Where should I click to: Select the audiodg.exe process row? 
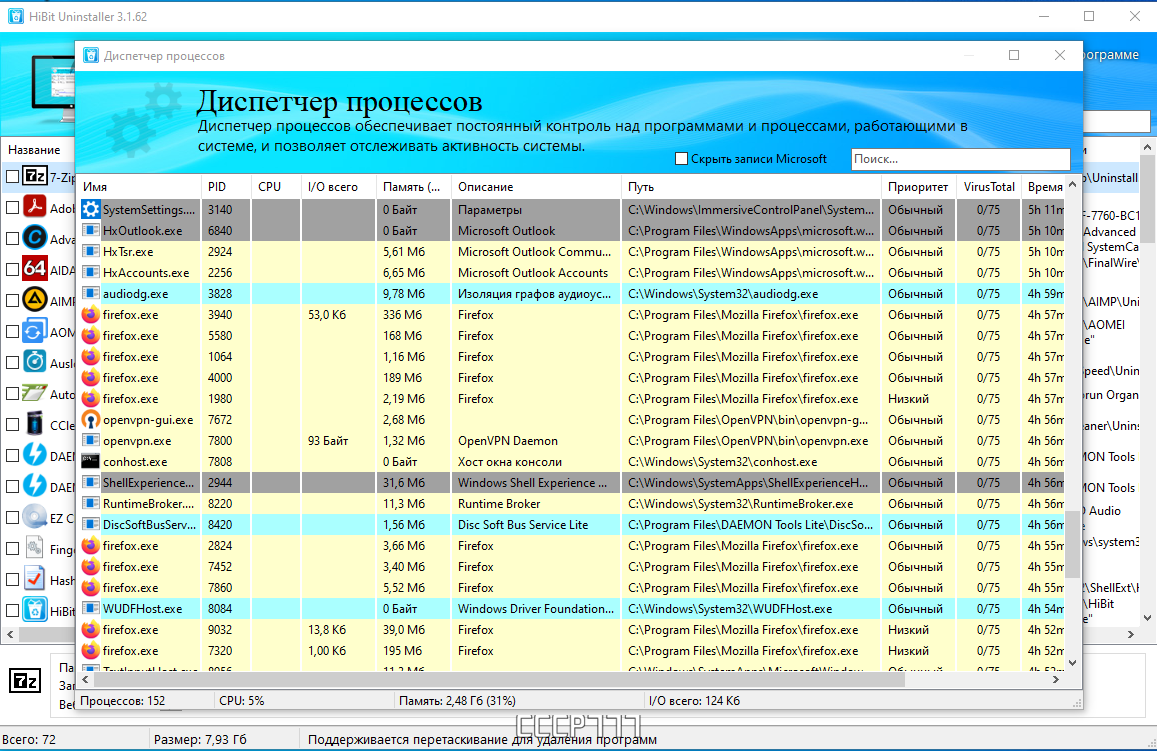coord(572,294)
